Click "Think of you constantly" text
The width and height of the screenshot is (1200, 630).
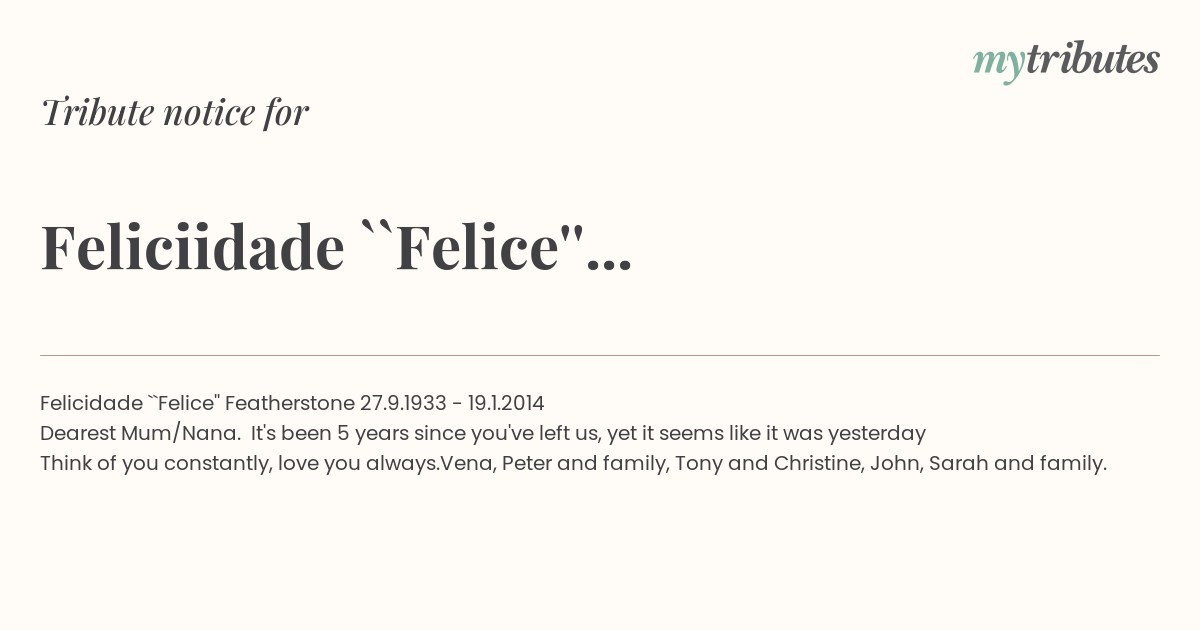(155, 463)
